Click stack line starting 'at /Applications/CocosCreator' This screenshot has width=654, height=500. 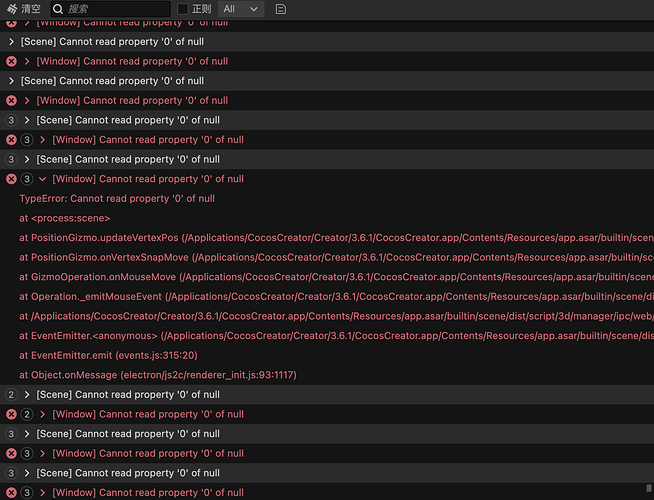336,316
